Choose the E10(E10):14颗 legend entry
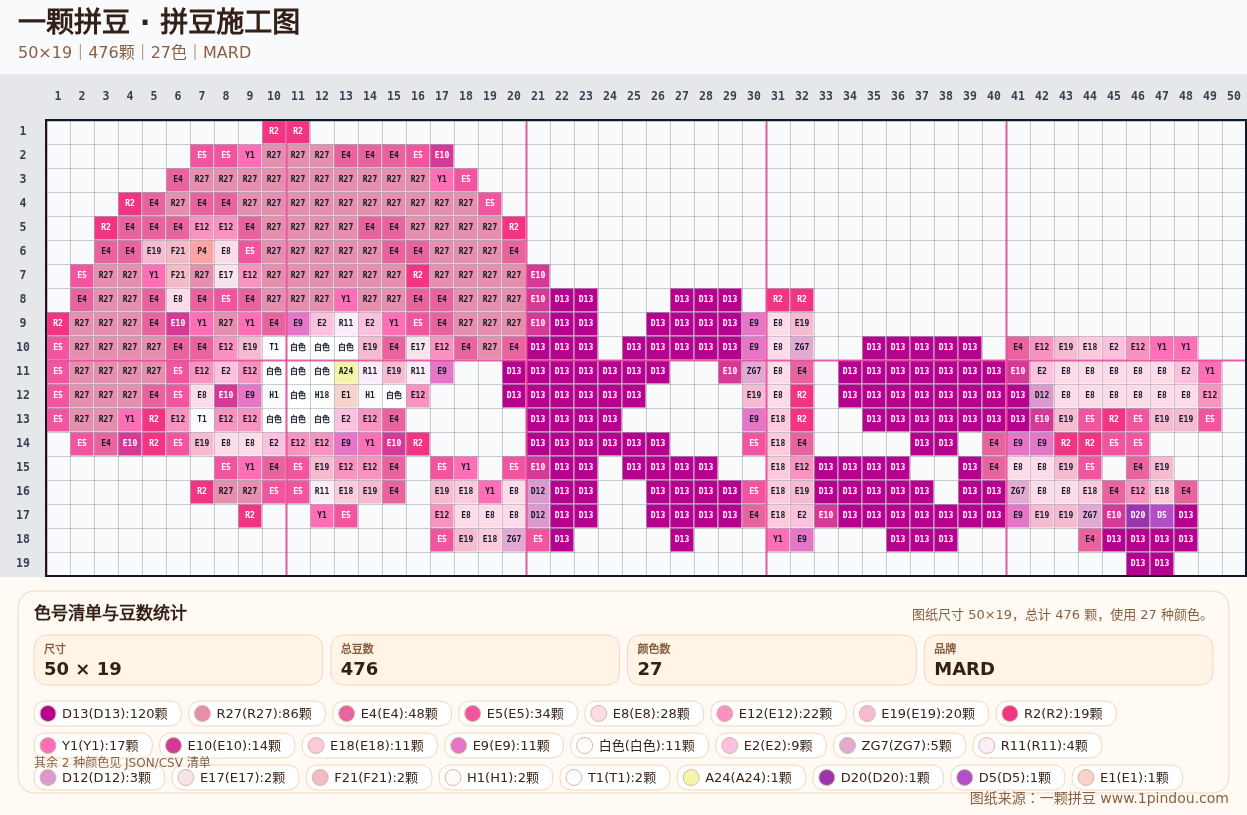The width and height of the screenshot is (1247, 815). [227, 746]
